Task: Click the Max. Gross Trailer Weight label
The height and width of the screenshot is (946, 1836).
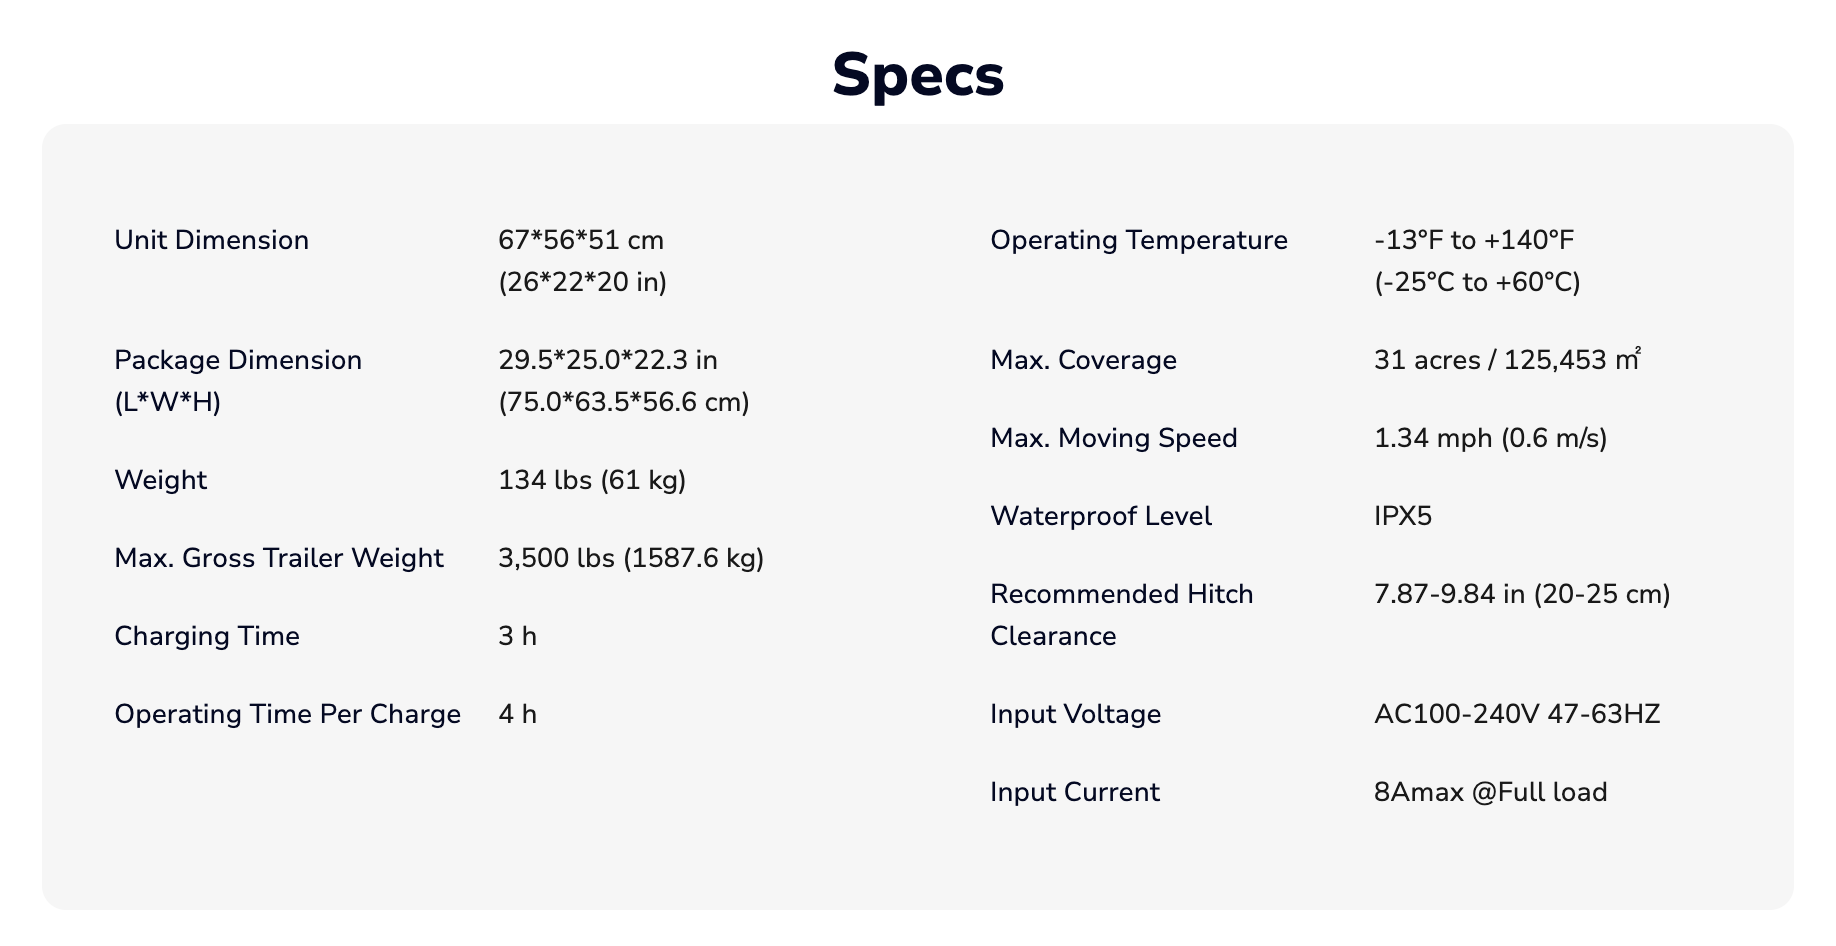Action: click(x=278, y=558)
